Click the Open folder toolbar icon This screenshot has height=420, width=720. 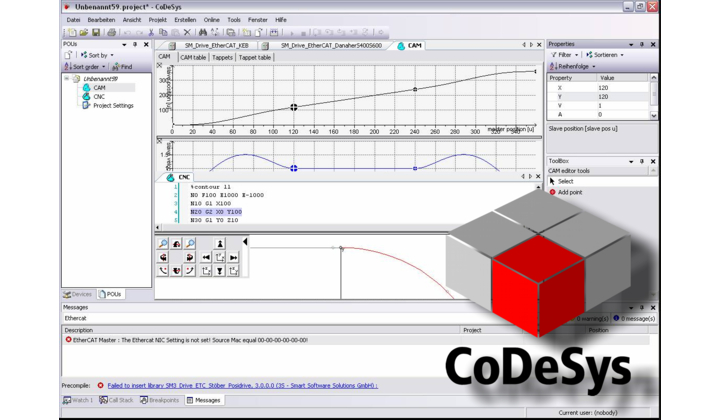pos(84,32)
